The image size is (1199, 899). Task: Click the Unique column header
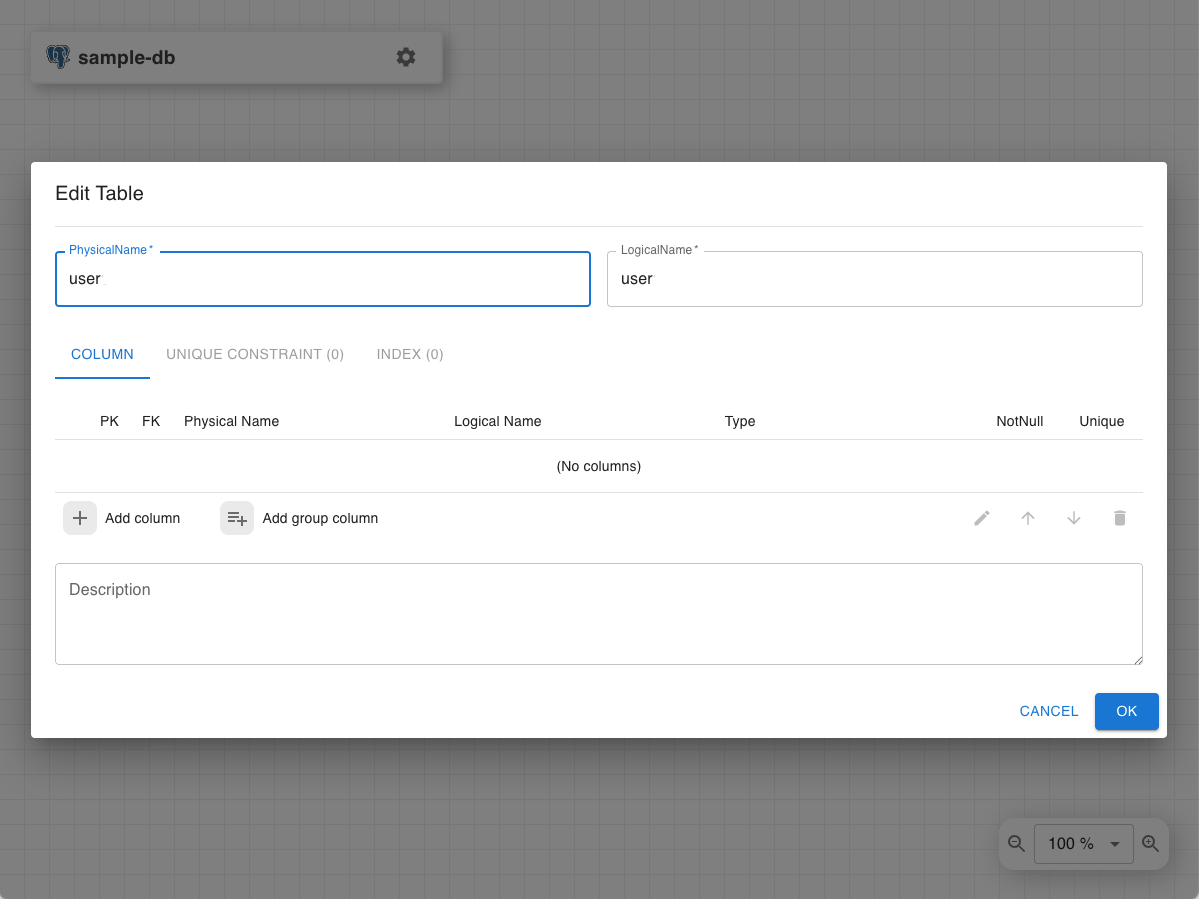1101,421
